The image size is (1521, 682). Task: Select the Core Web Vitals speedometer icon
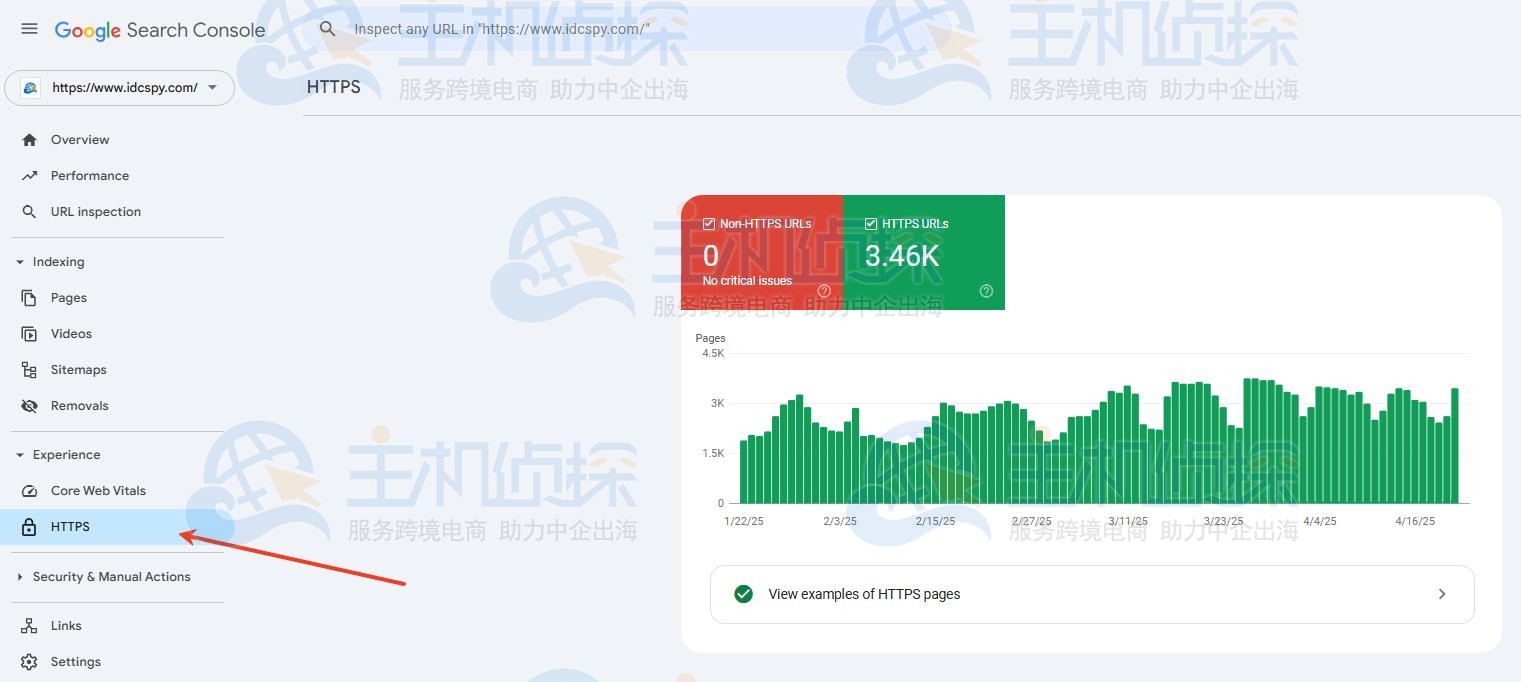30,490
